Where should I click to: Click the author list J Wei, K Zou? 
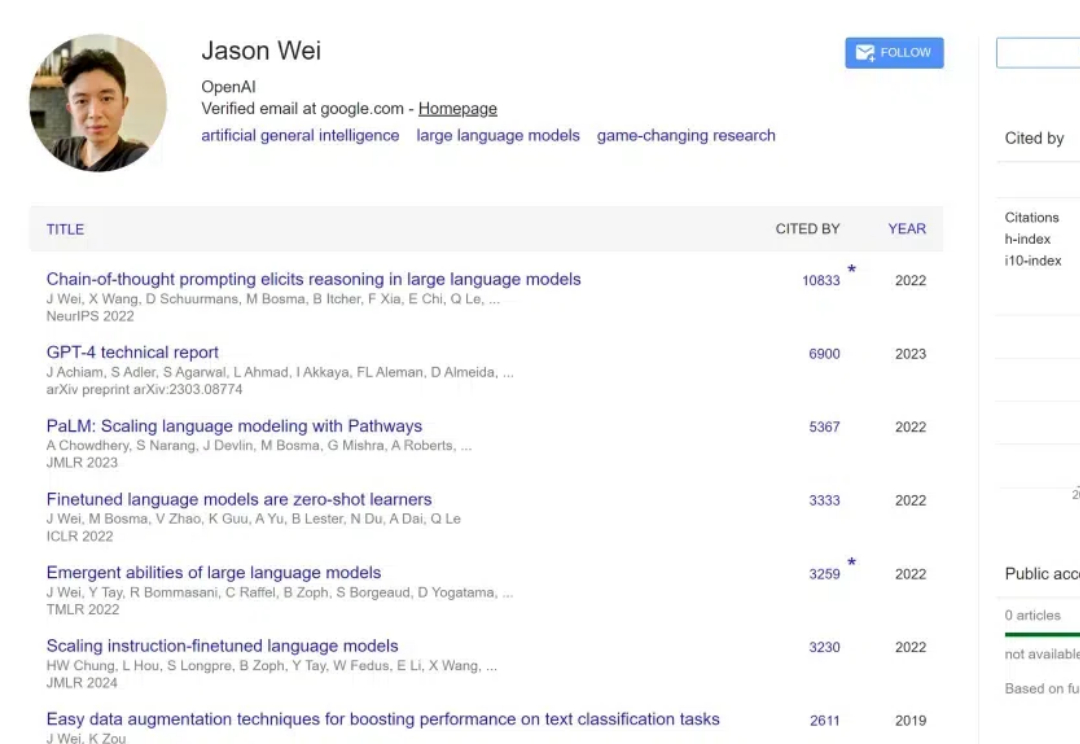pos(86,738)
